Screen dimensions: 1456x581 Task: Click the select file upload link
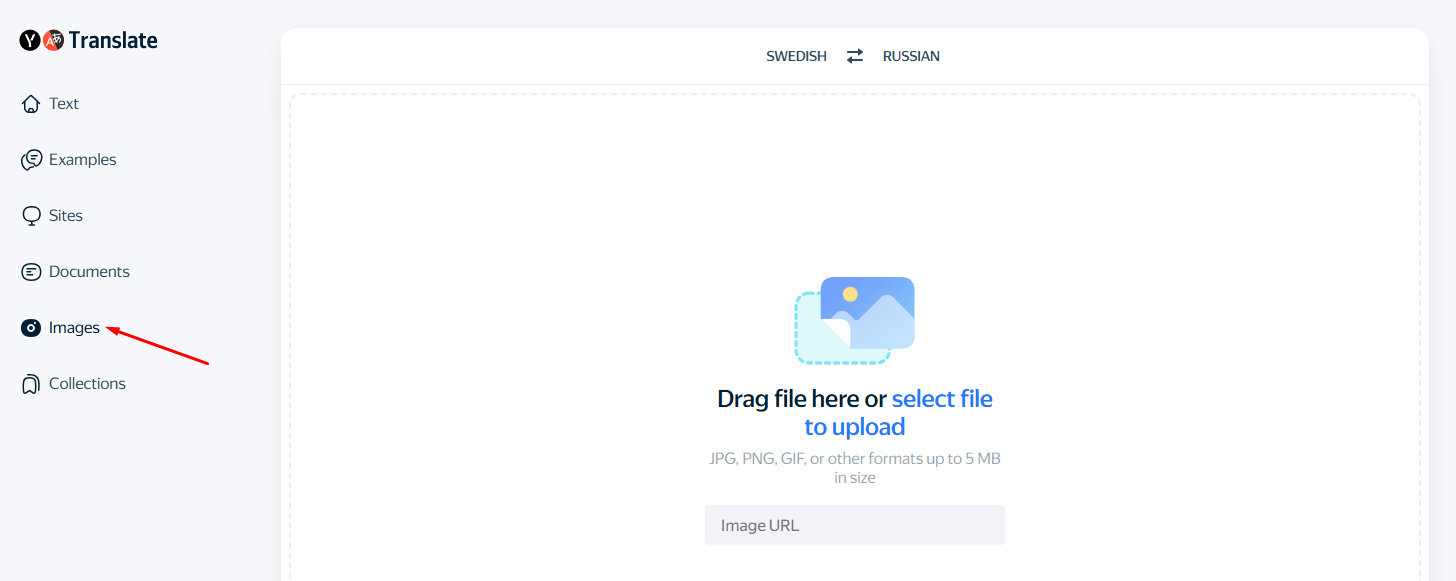point(941,398)
